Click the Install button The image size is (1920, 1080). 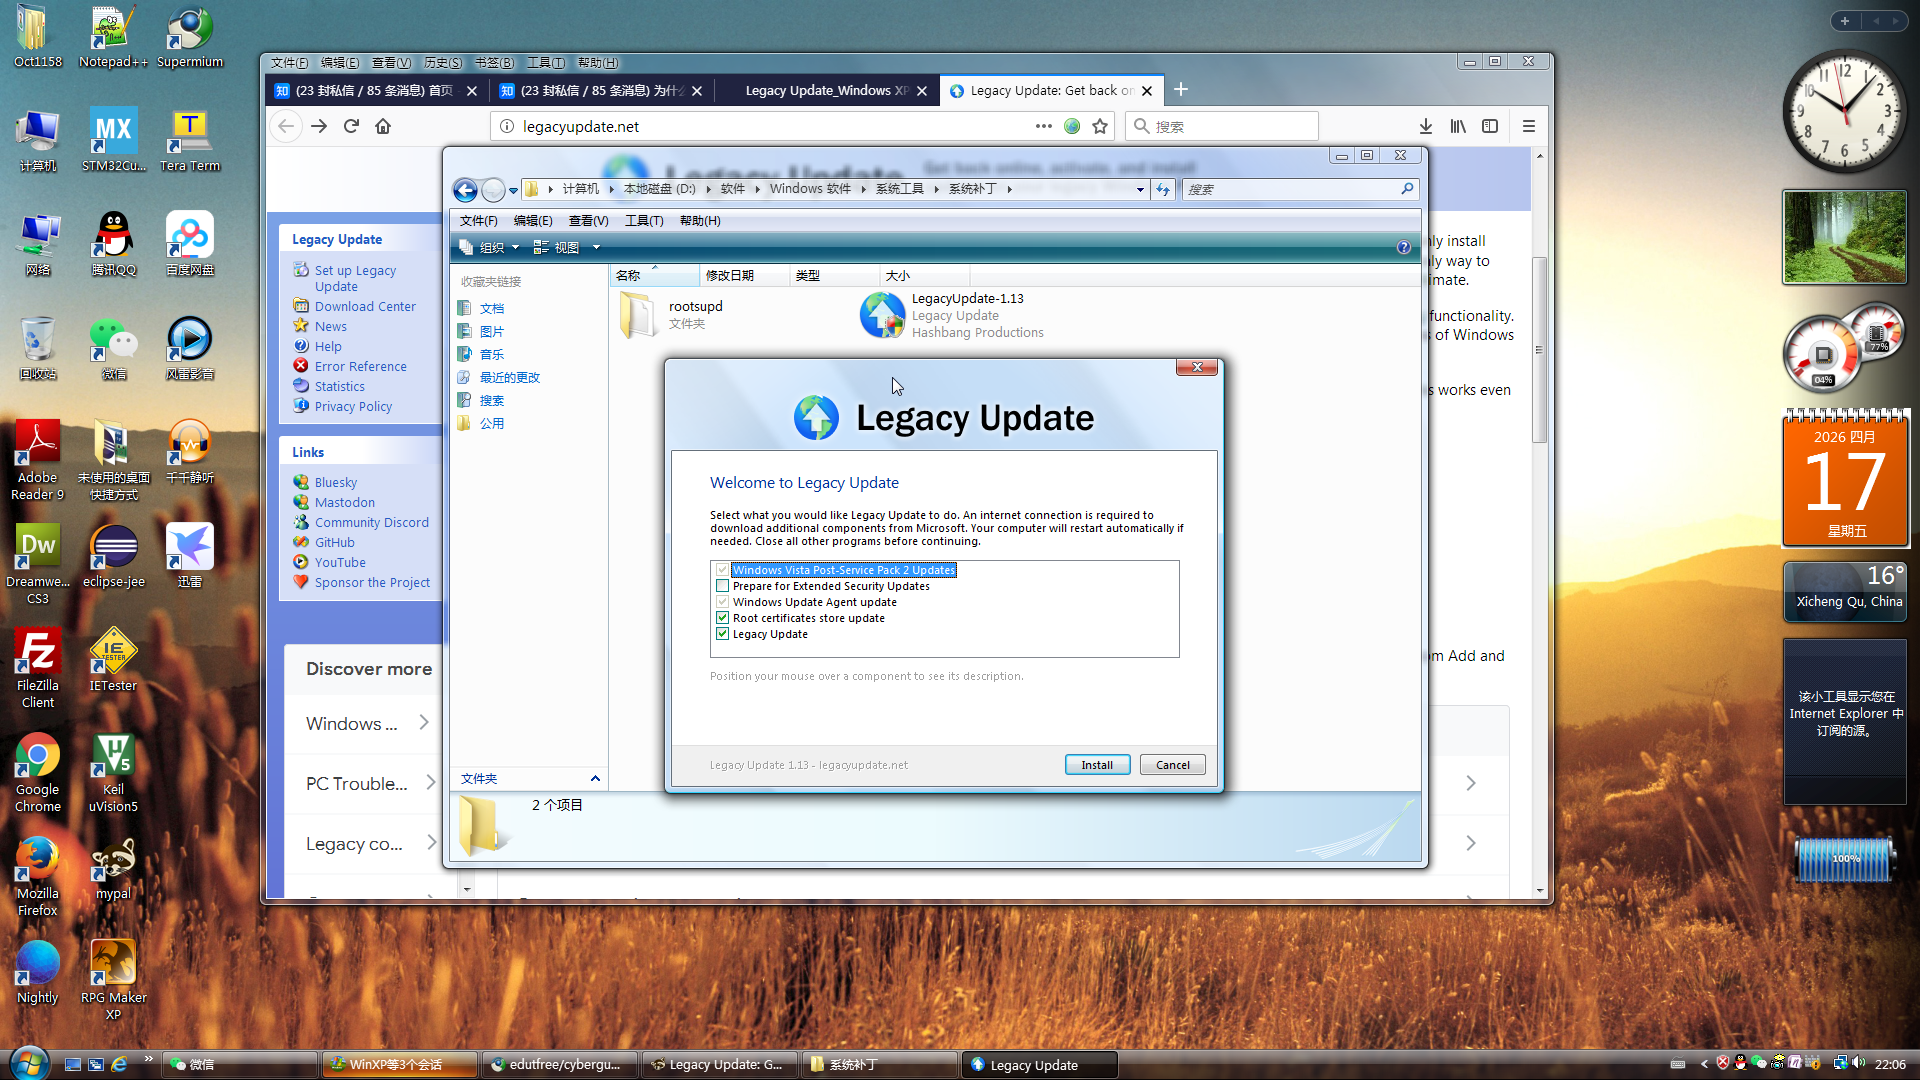pyautogui.click(x=1097, y=765)
